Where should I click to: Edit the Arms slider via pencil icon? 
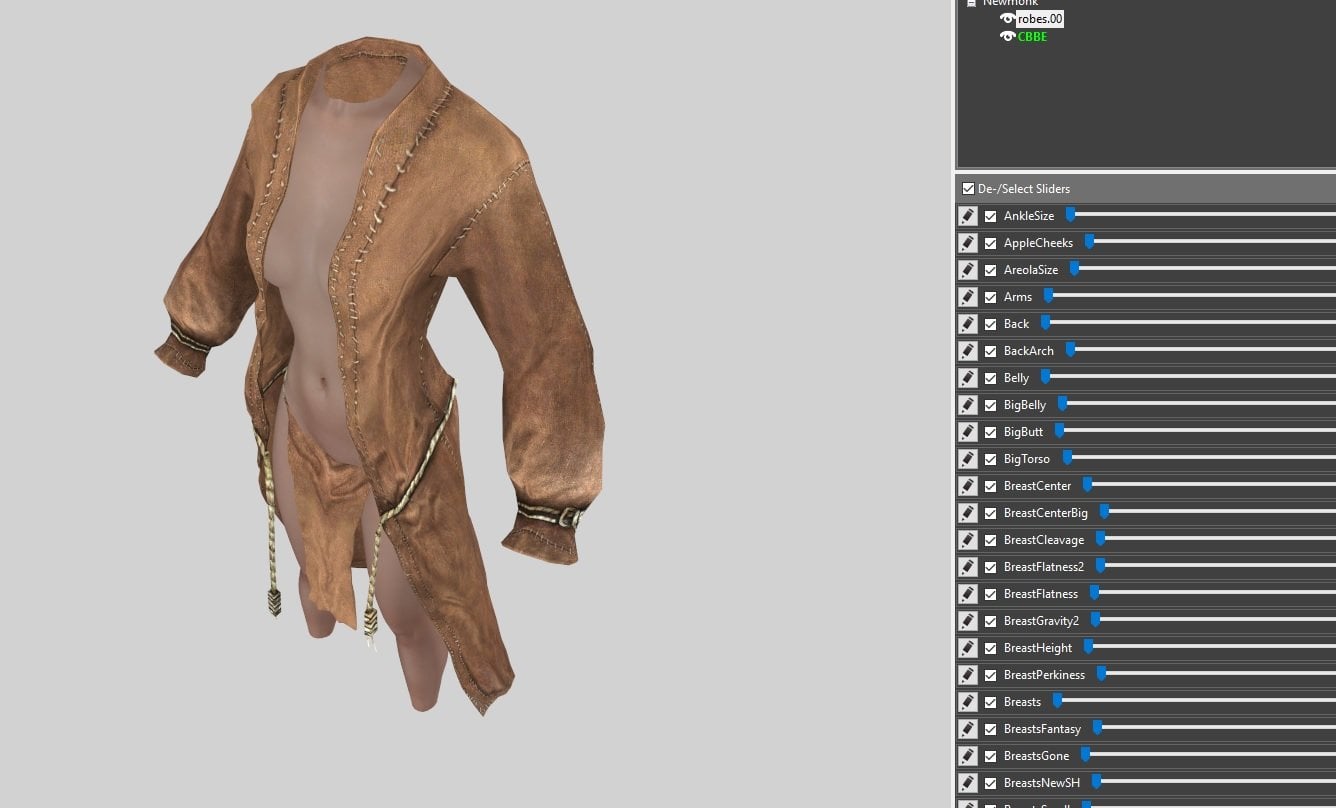pos(967,297)
